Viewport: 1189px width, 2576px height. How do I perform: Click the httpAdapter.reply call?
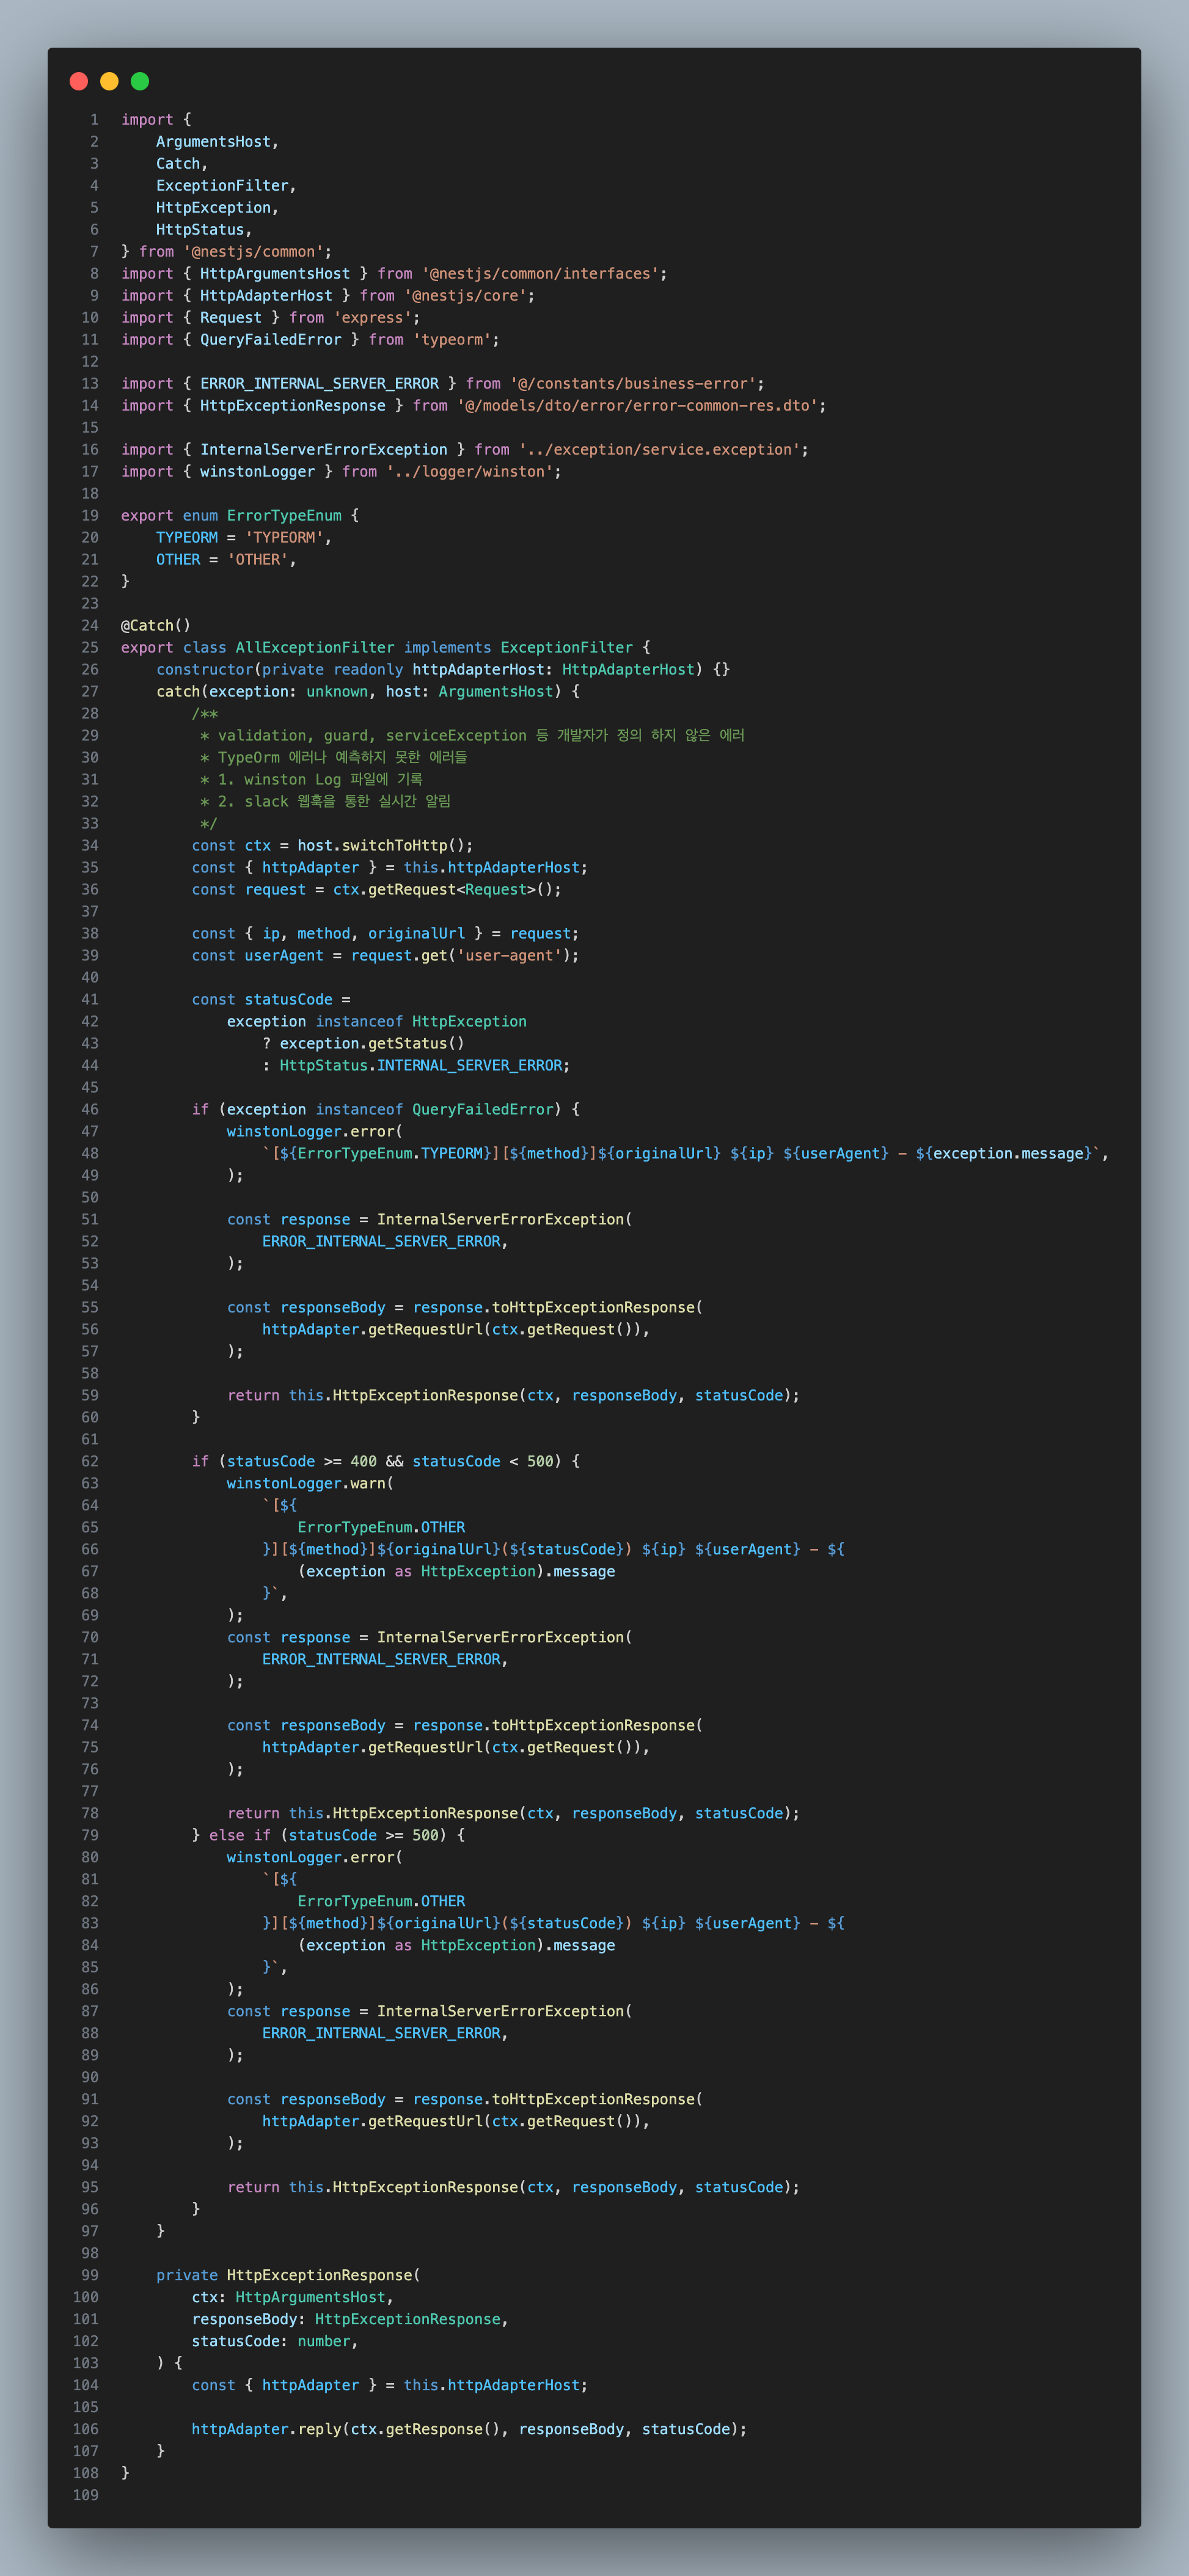(266, 2429)
